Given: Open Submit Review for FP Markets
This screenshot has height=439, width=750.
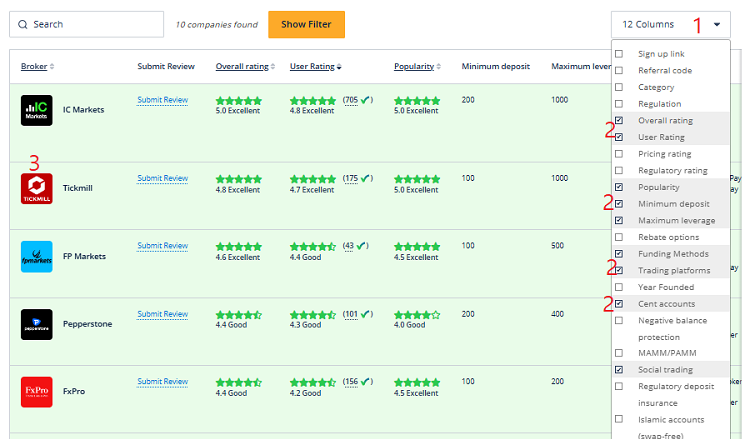Looking at the screenshot, I should coord(163,246).
